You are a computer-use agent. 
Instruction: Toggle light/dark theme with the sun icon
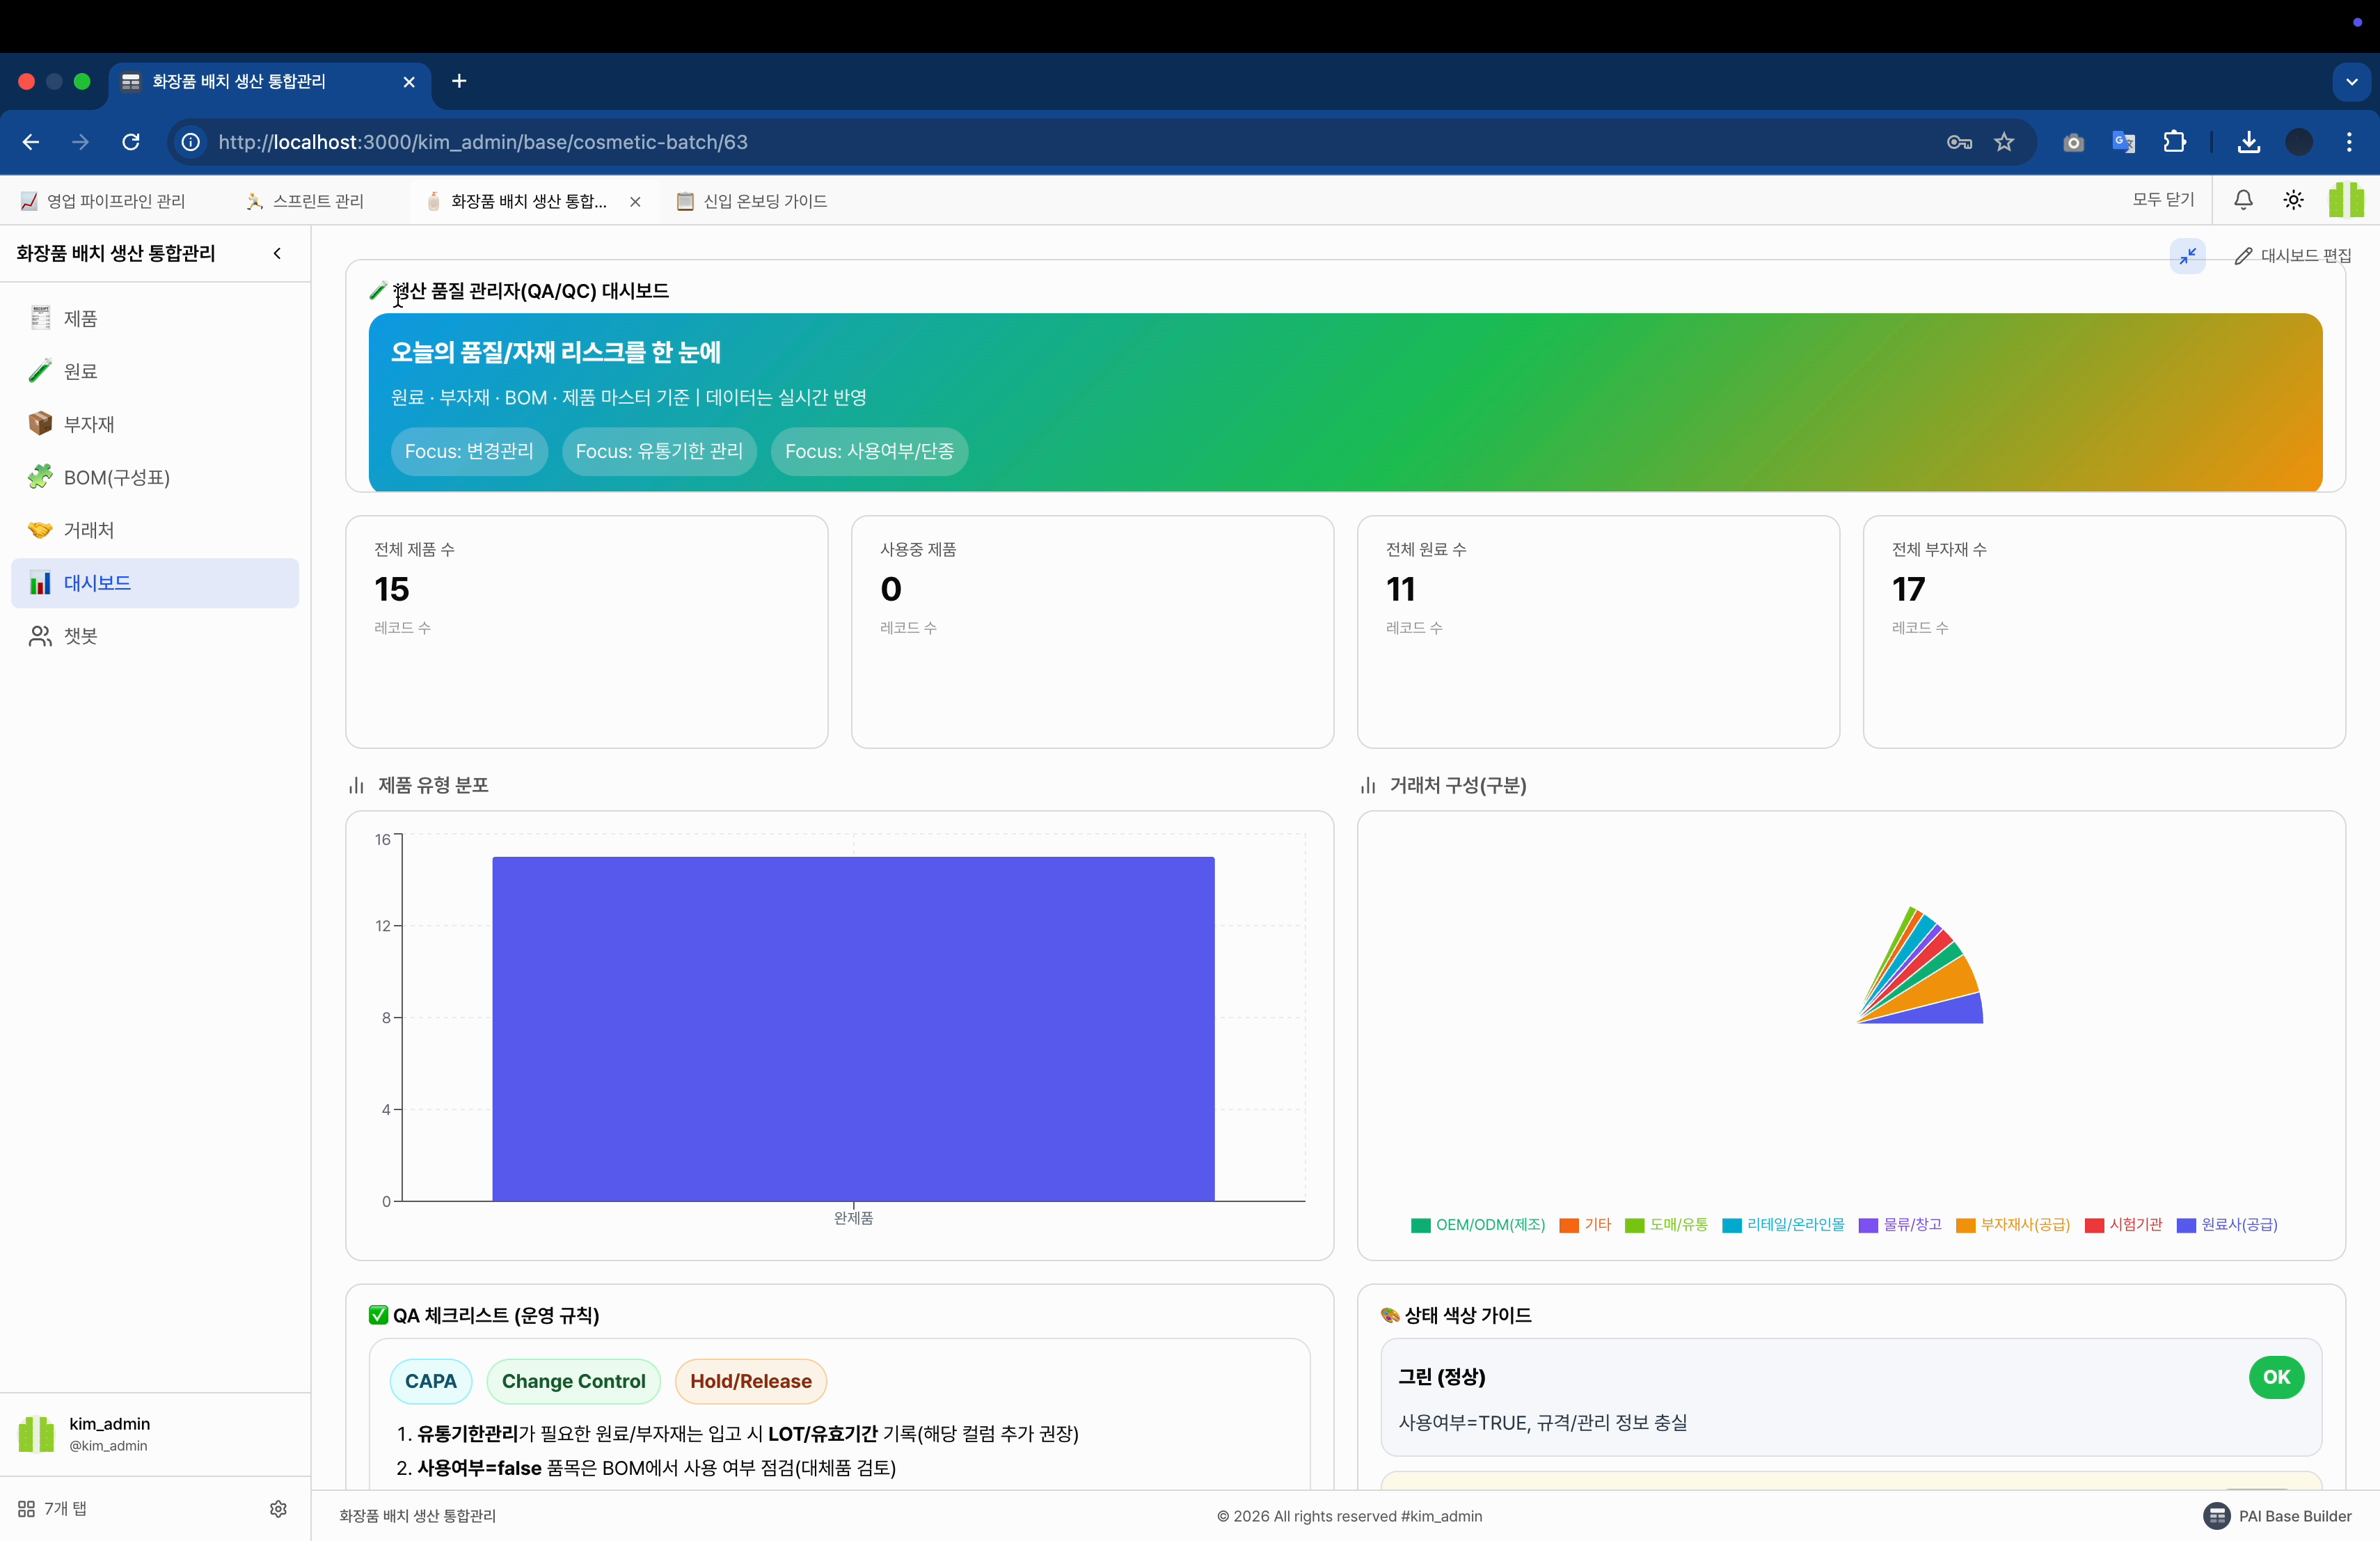click(x=2293, y=200)
